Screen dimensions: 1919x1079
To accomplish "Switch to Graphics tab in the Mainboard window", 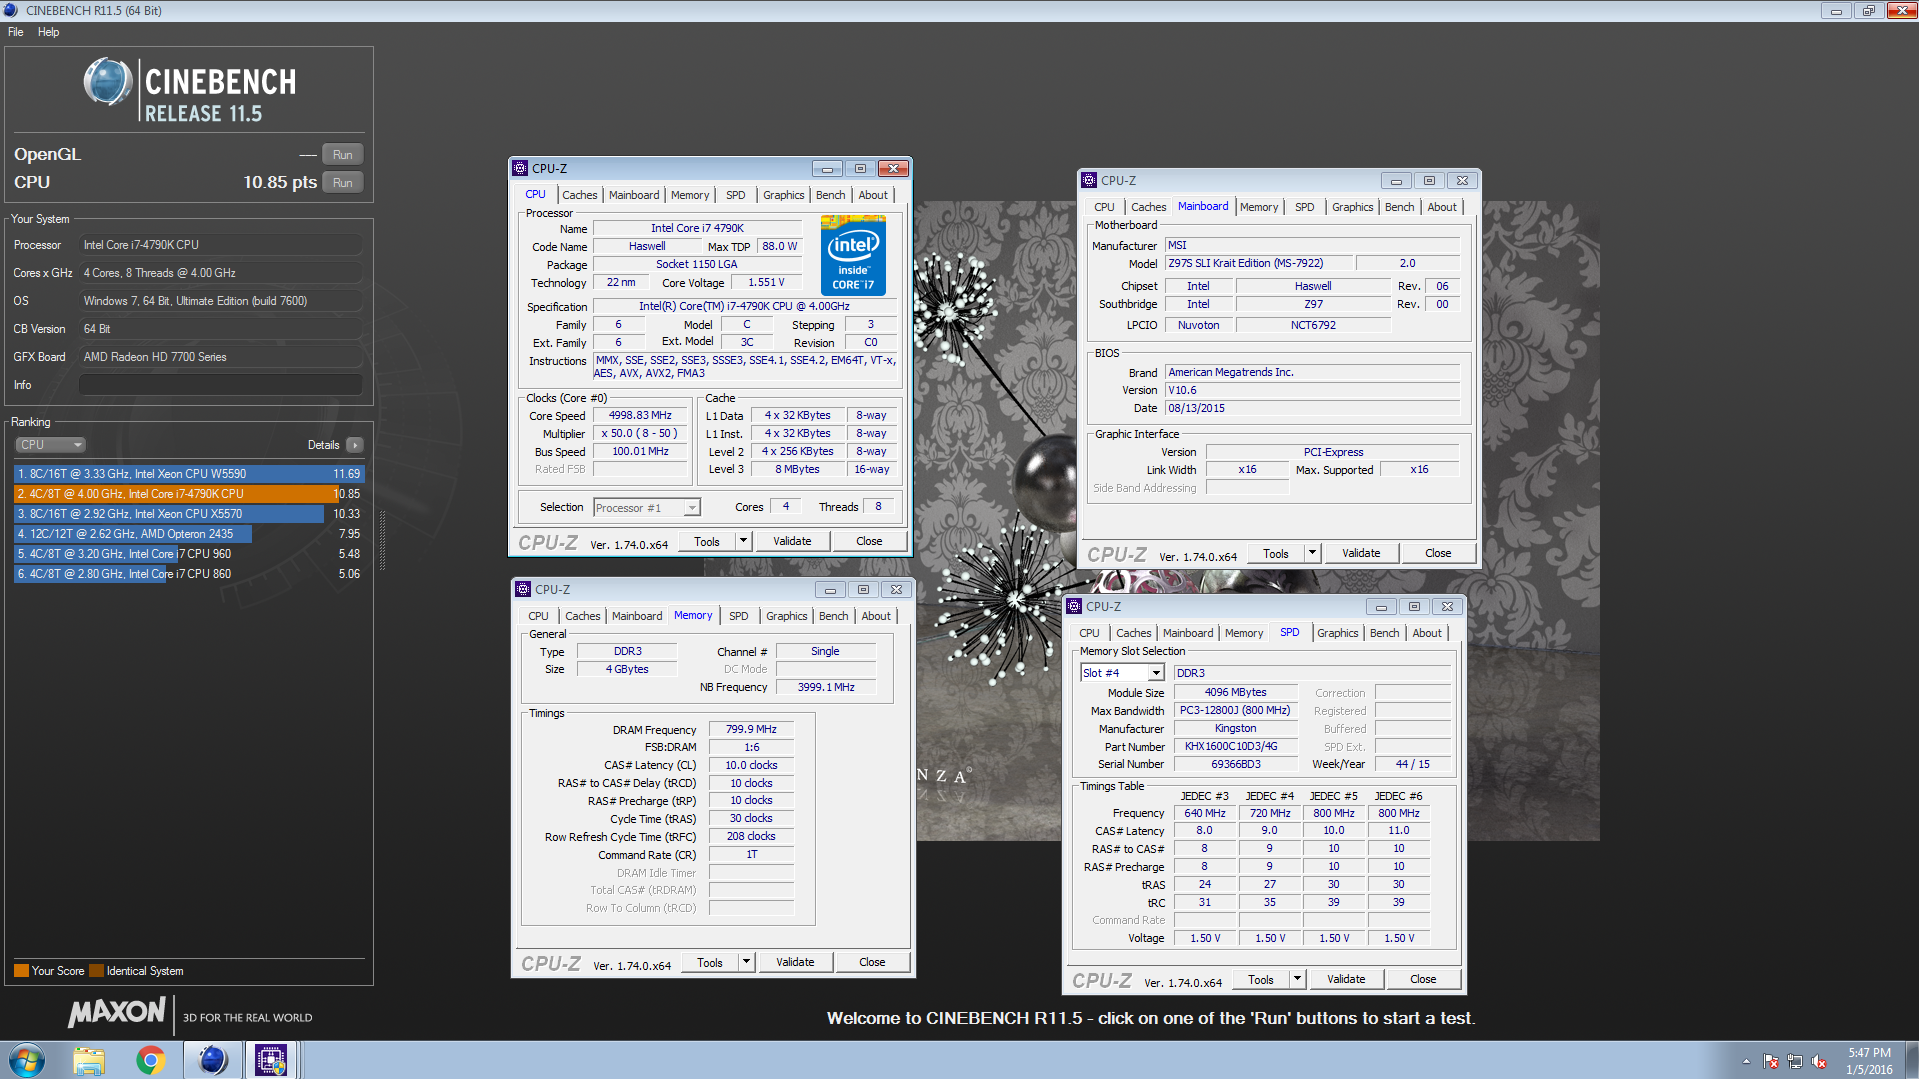I will pyautogui.click(x=1352, y=207).
